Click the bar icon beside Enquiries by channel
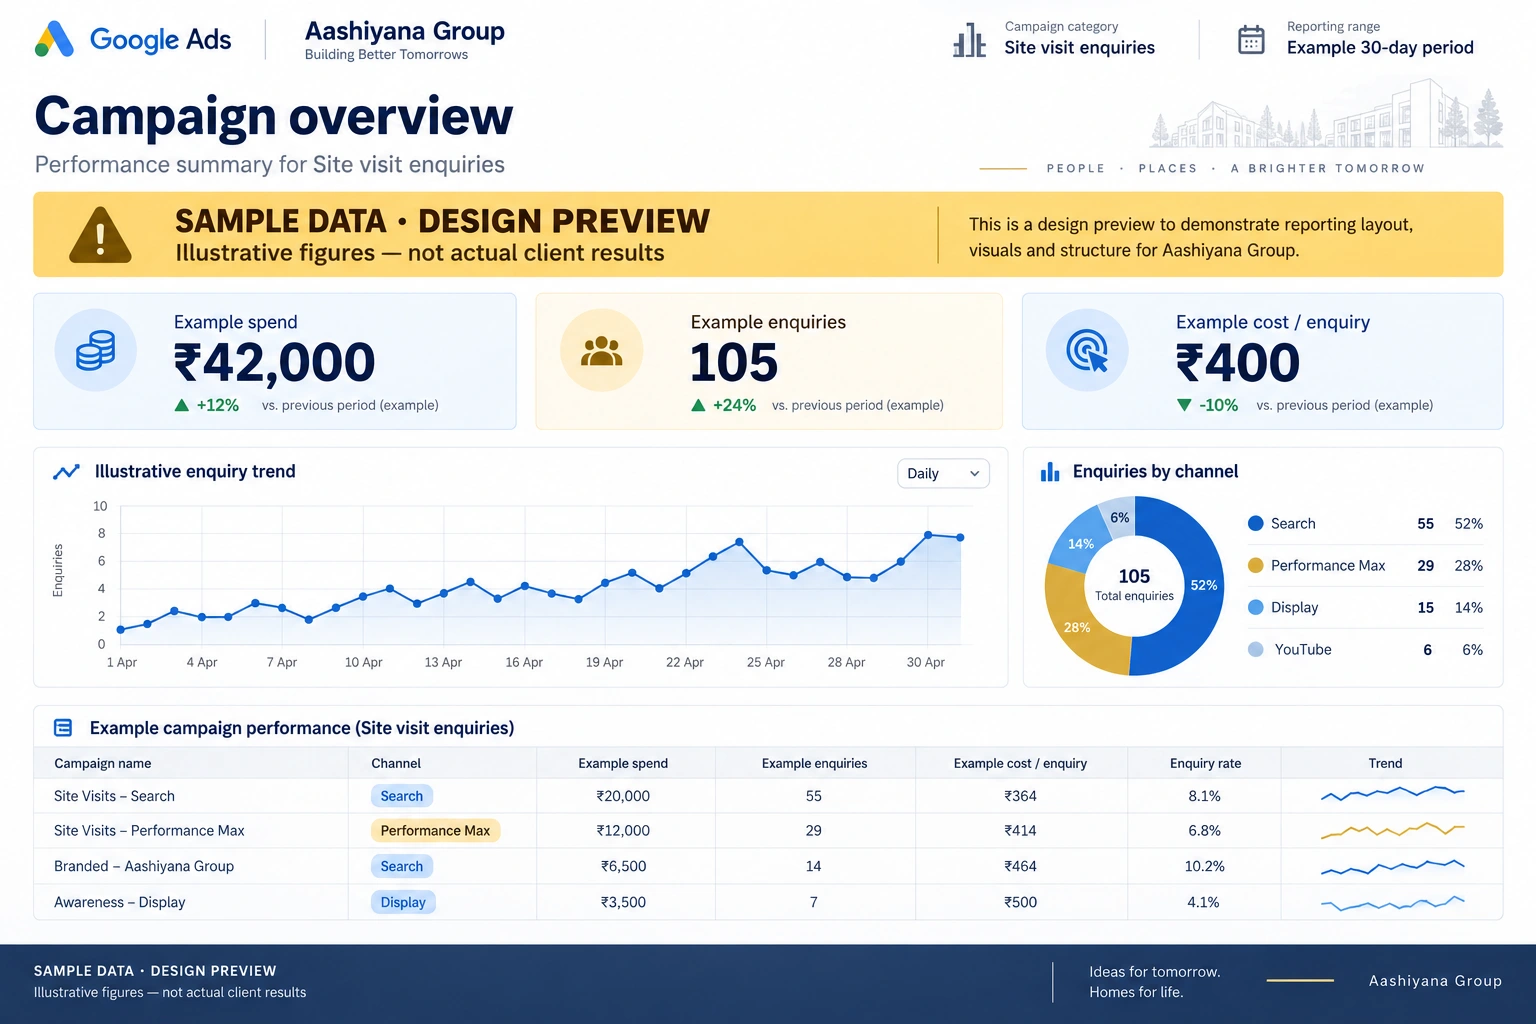 [x=1050, y=472]
